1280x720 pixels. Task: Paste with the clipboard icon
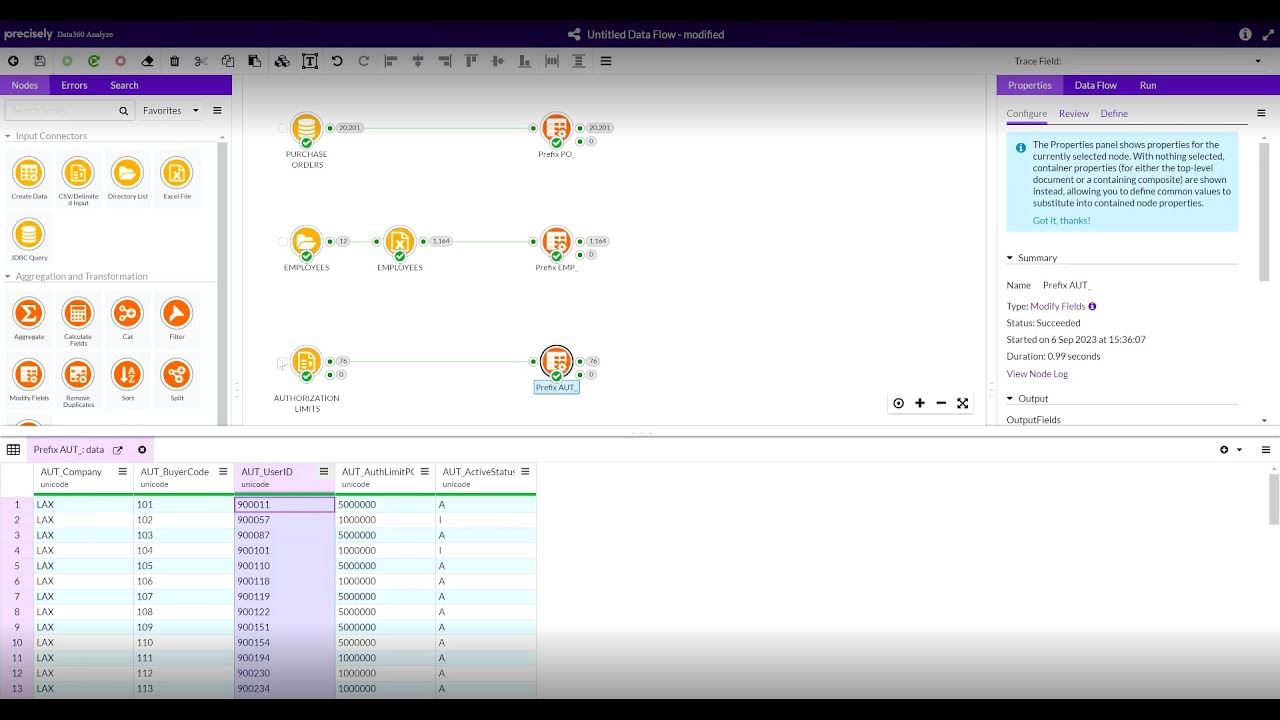coord(255,61)
